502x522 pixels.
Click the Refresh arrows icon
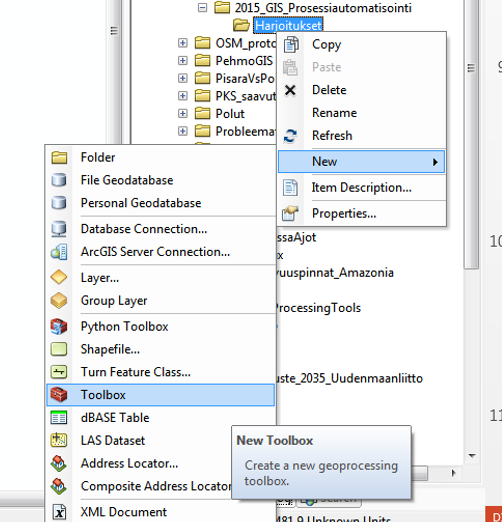(x=290, y=136)
